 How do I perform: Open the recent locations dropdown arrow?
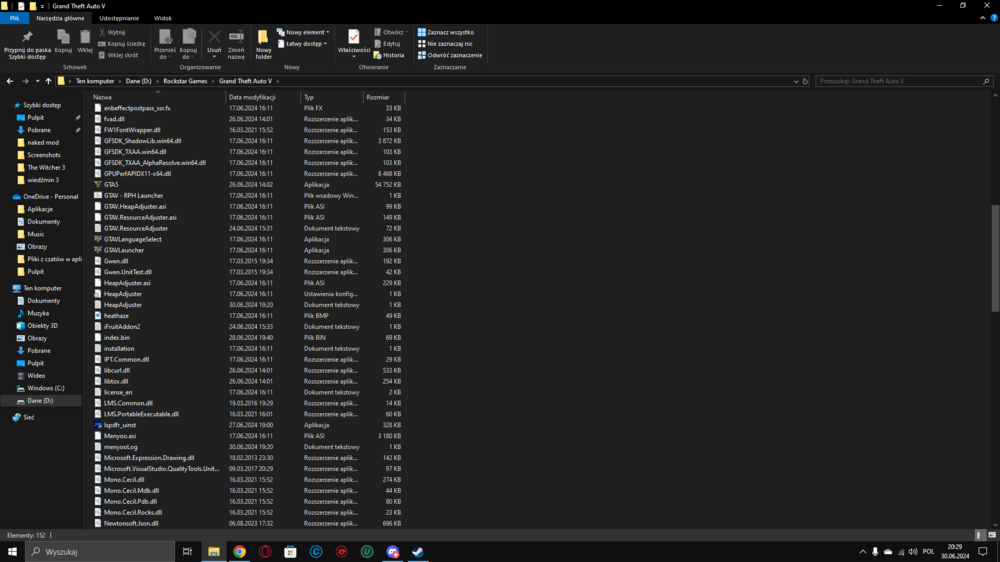coord(37,81)
